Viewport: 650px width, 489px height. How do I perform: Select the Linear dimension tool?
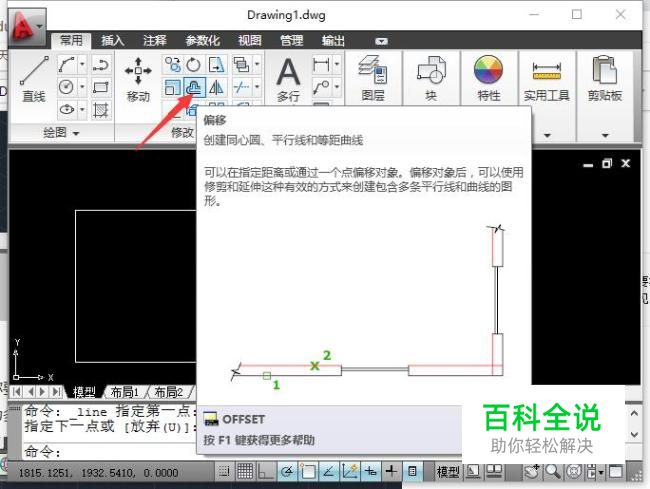click(322, 65)
